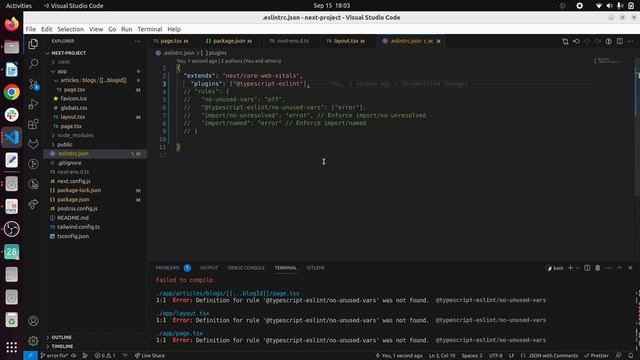Image resolution: width=640 pixels, height=360 pixels.
Task: Click Prettier status bar item
Action: pos(597,356)
